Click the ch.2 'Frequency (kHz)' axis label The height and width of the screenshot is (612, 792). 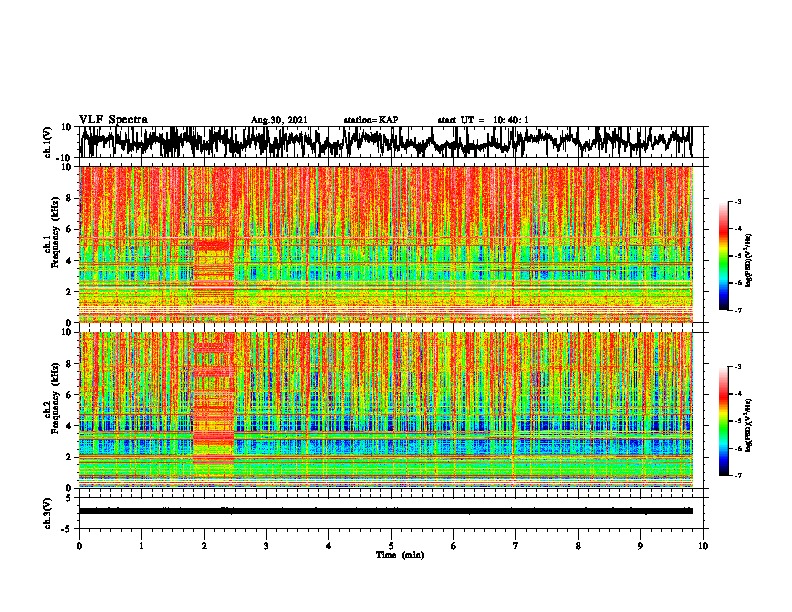pyautogui.click(x=55, y=398)
